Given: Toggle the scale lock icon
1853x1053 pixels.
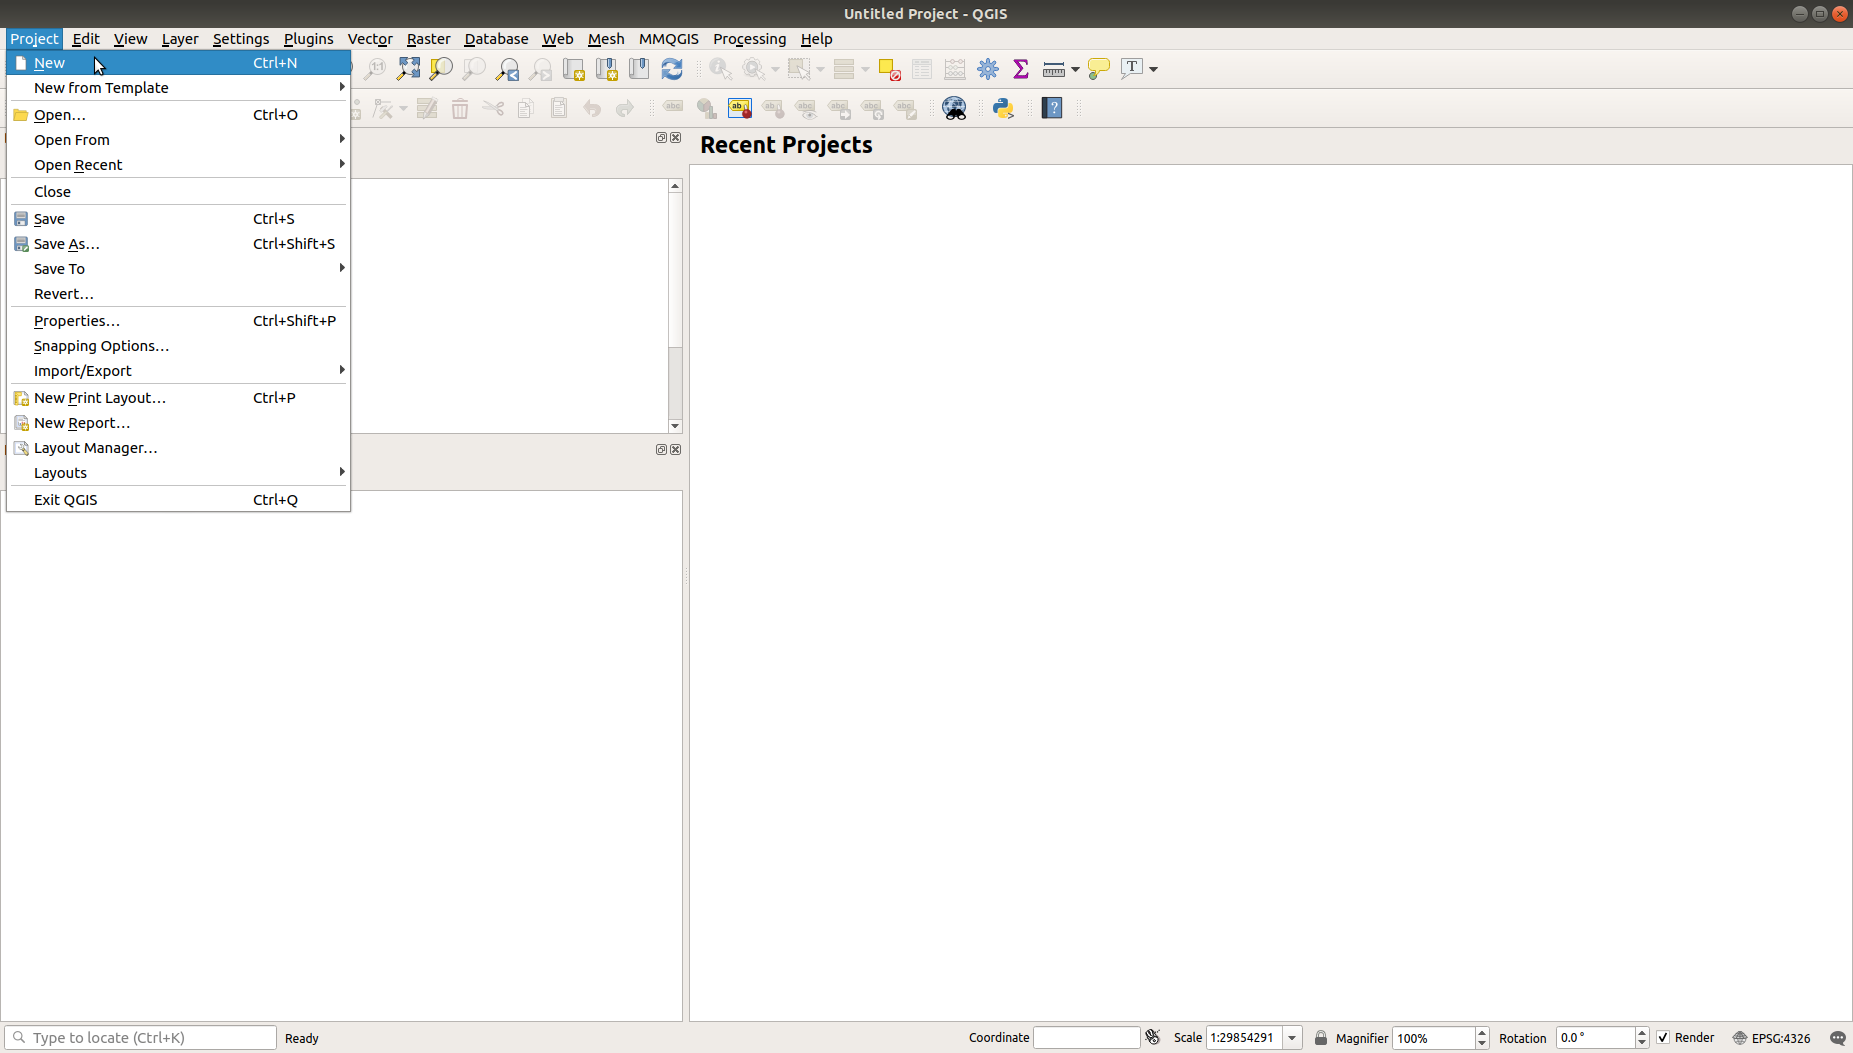Looking at the screenshot, I should 1321,1038.
